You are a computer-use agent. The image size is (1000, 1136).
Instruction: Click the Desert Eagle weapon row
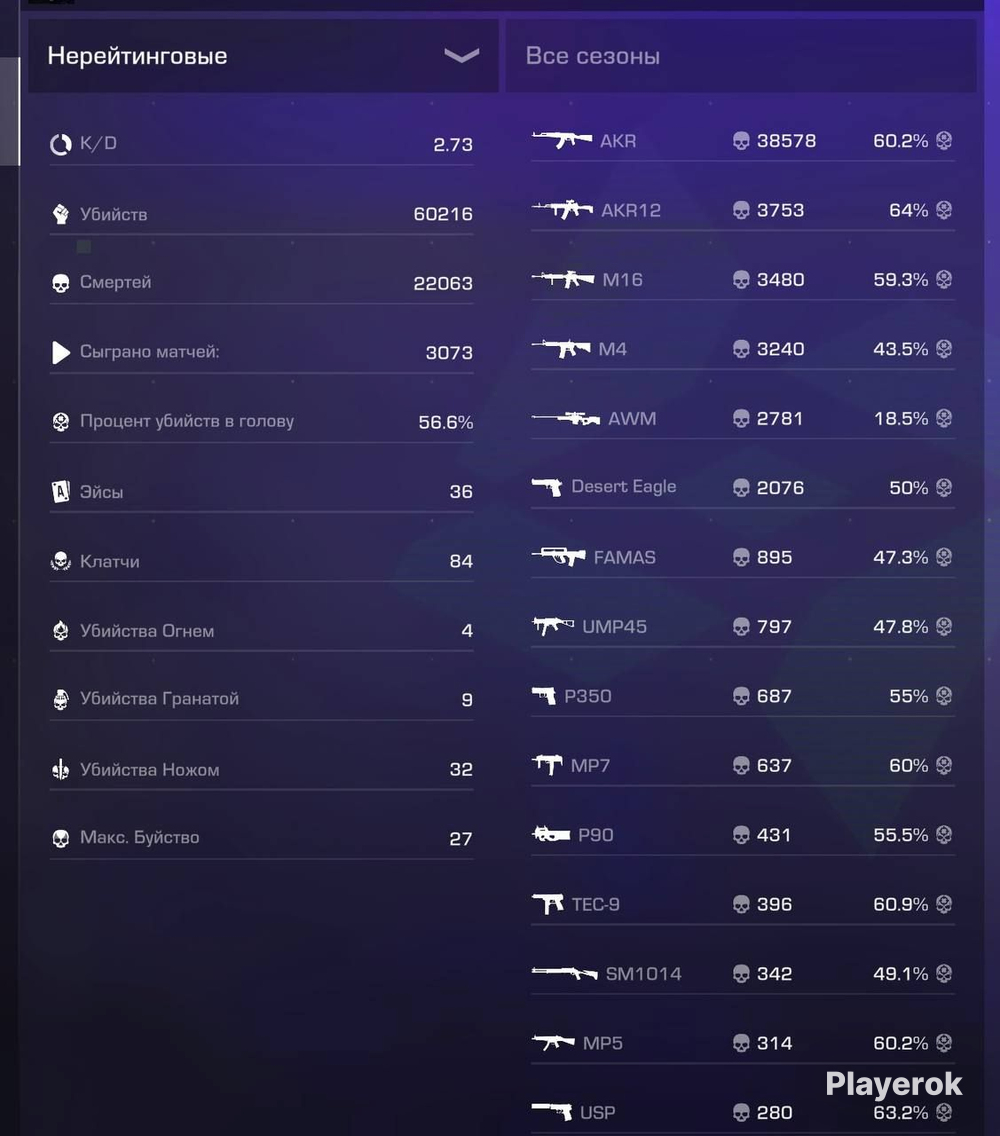coord(743,488)
